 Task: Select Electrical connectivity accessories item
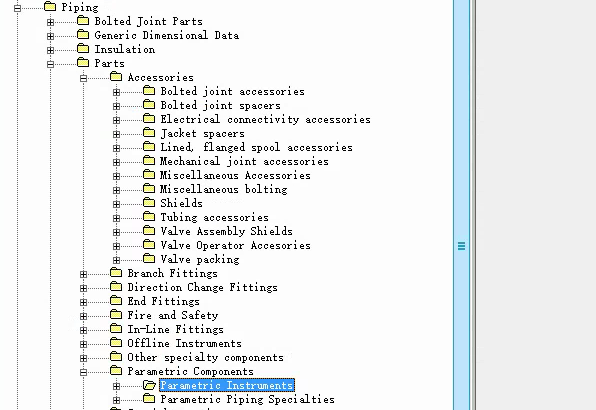tap(265, 119)
